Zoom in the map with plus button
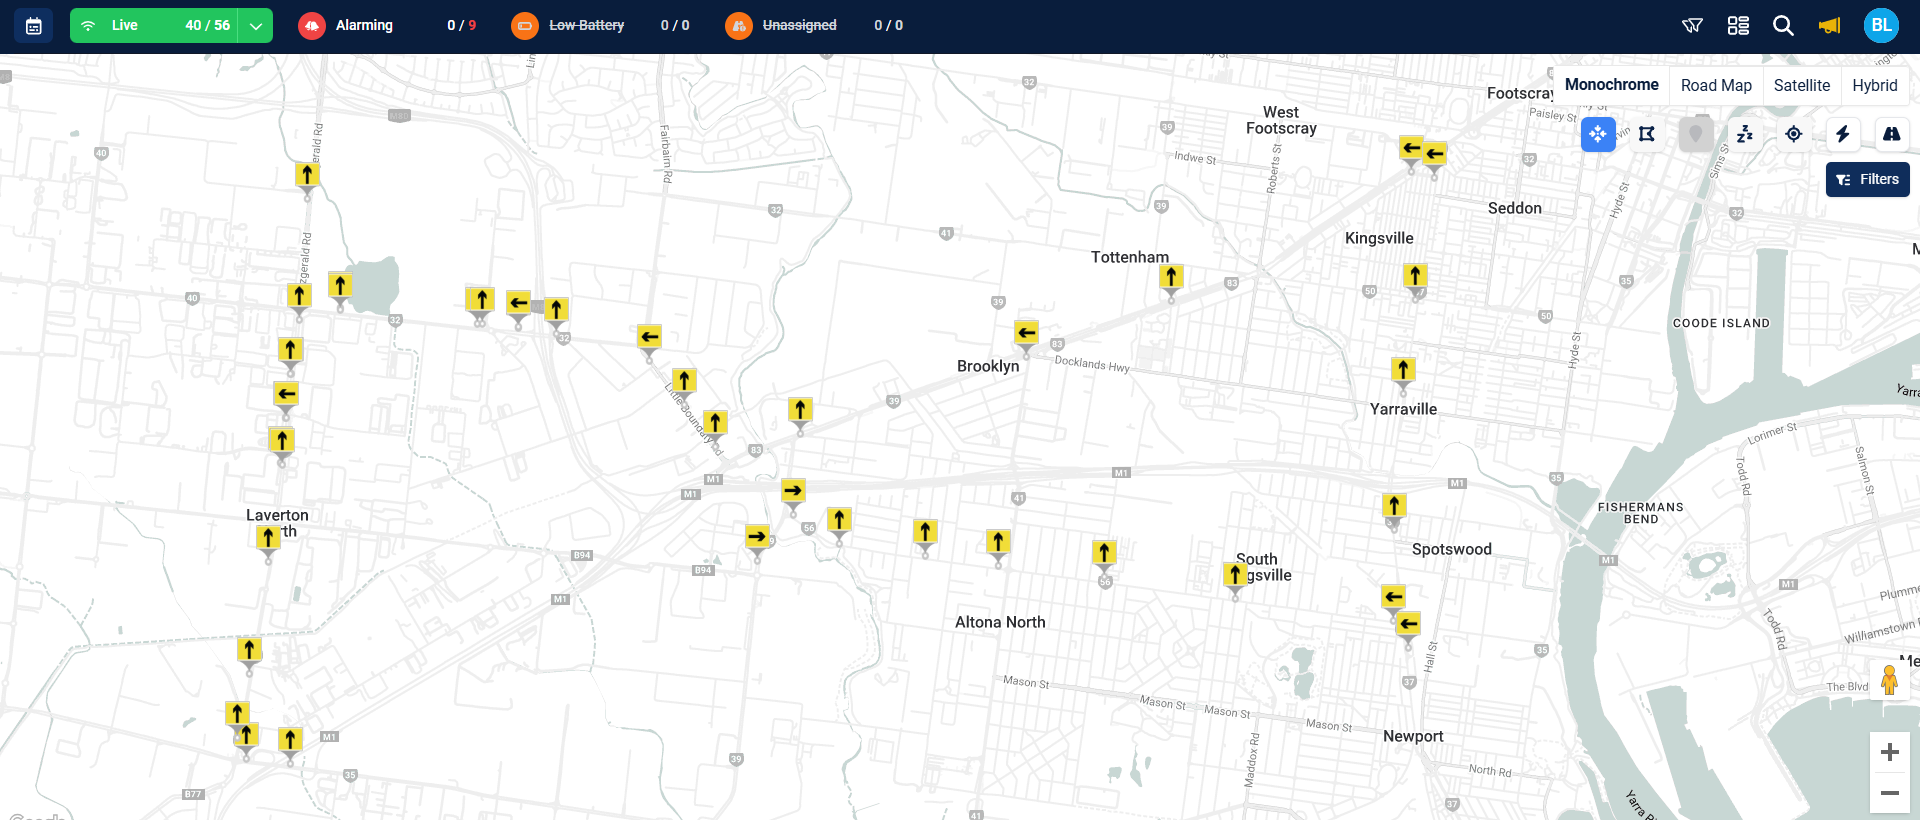 point(1890,752)
